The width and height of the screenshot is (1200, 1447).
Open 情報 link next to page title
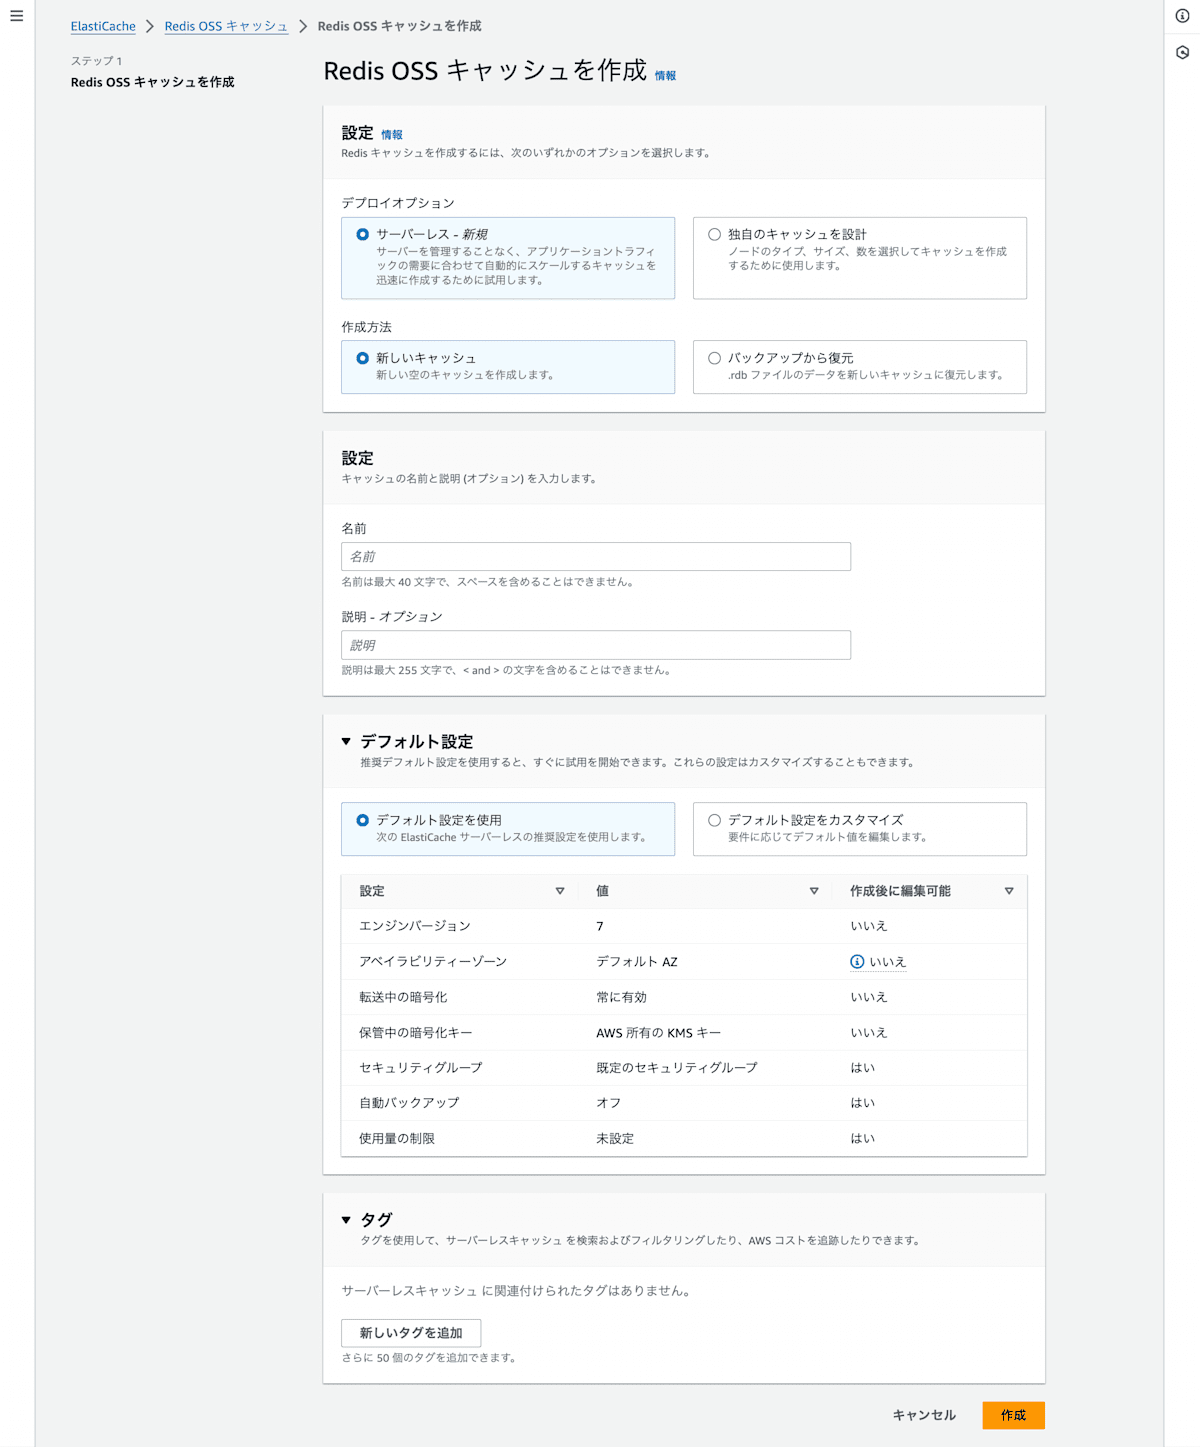665,76
